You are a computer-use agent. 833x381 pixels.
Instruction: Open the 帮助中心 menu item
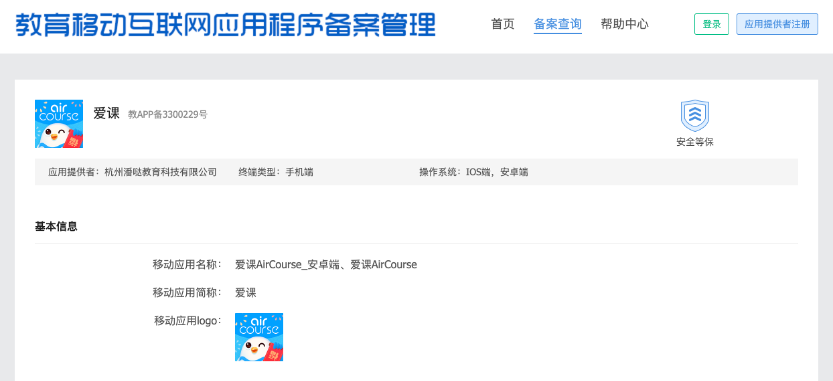624,24
